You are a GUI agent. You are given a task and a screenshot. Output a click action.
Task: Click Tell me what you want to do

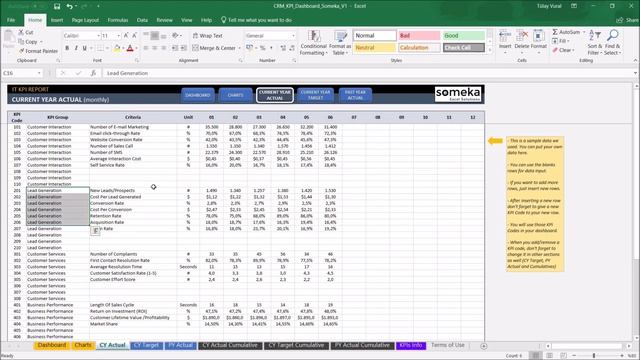coord(256,20)
